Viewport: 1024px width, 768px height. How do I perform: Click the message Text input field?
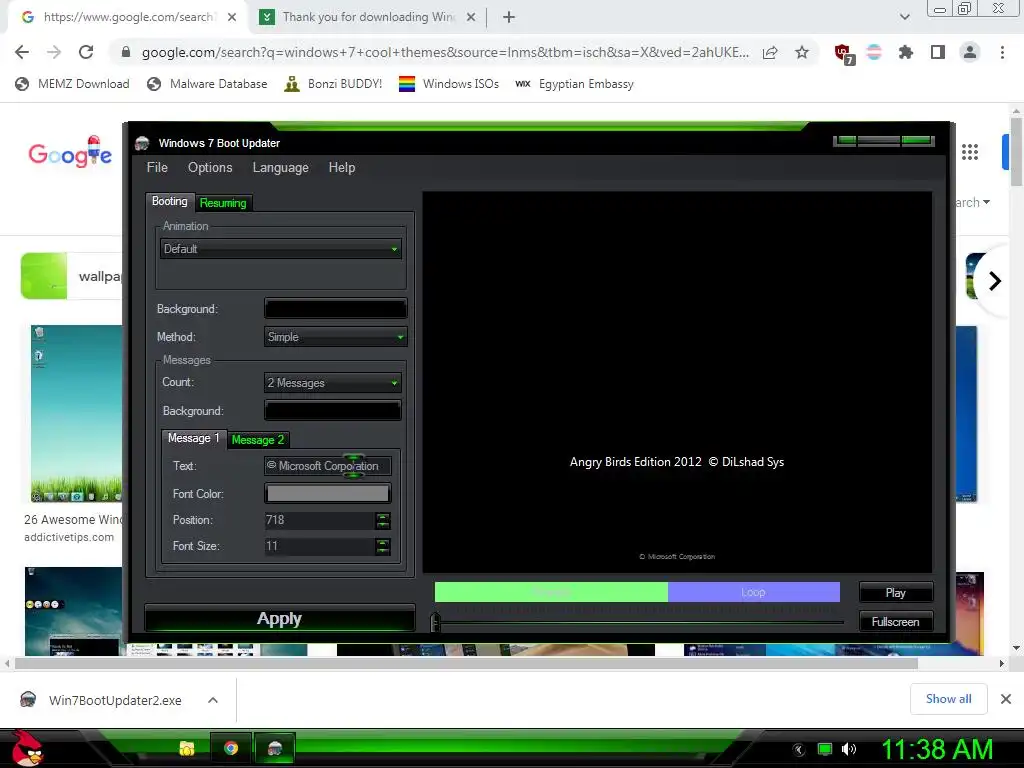tap(328, 466)
